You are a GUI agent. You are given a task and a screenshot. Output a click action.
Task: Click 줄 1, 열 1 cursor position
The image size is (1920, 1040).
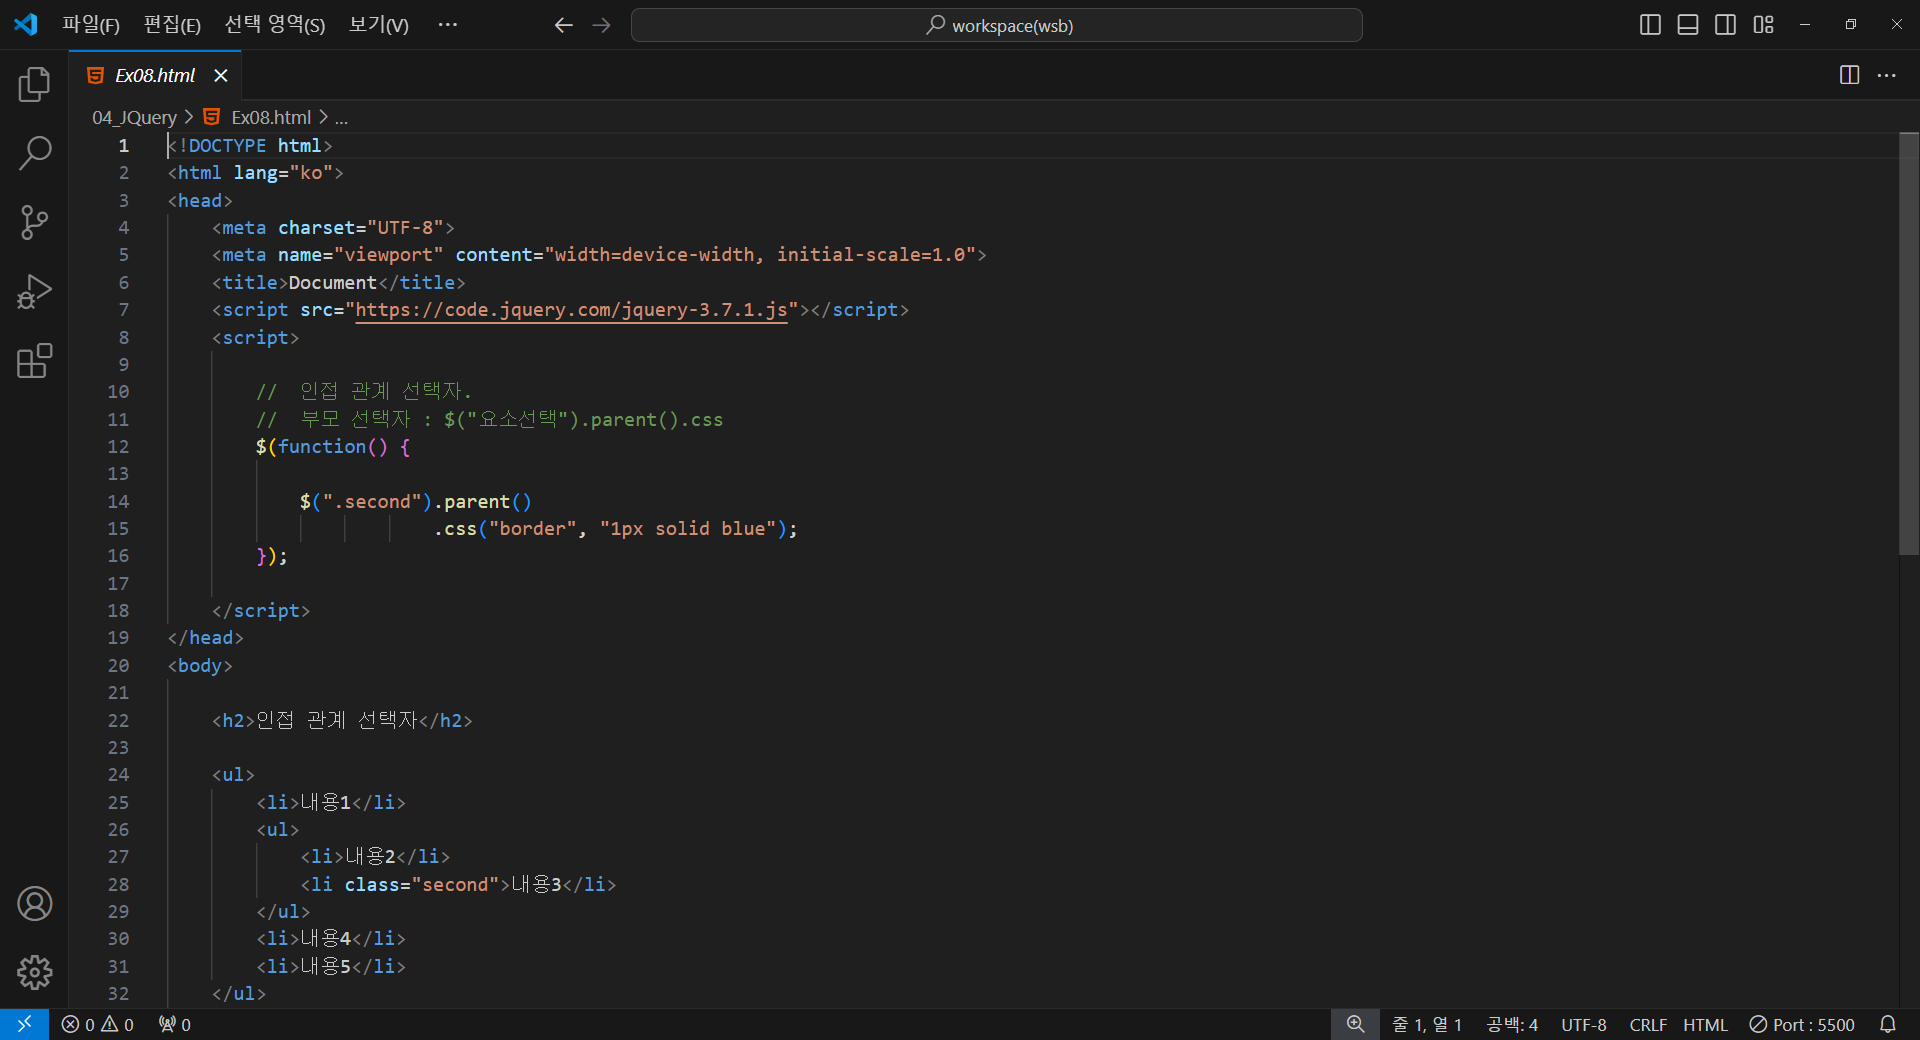point(1427,1024)
